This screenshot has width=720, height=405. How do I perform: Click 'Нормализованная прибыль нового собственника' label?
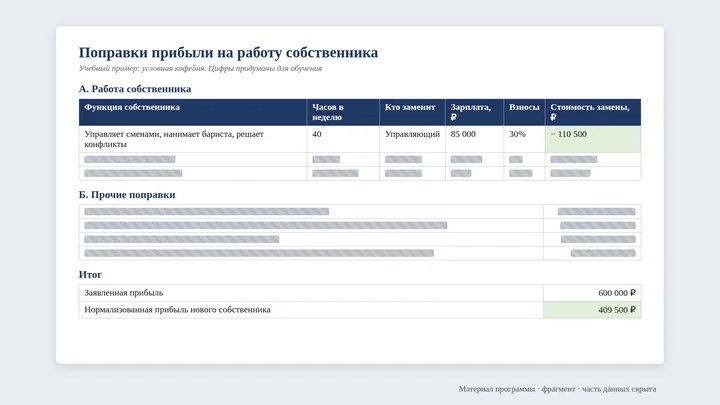177,310
